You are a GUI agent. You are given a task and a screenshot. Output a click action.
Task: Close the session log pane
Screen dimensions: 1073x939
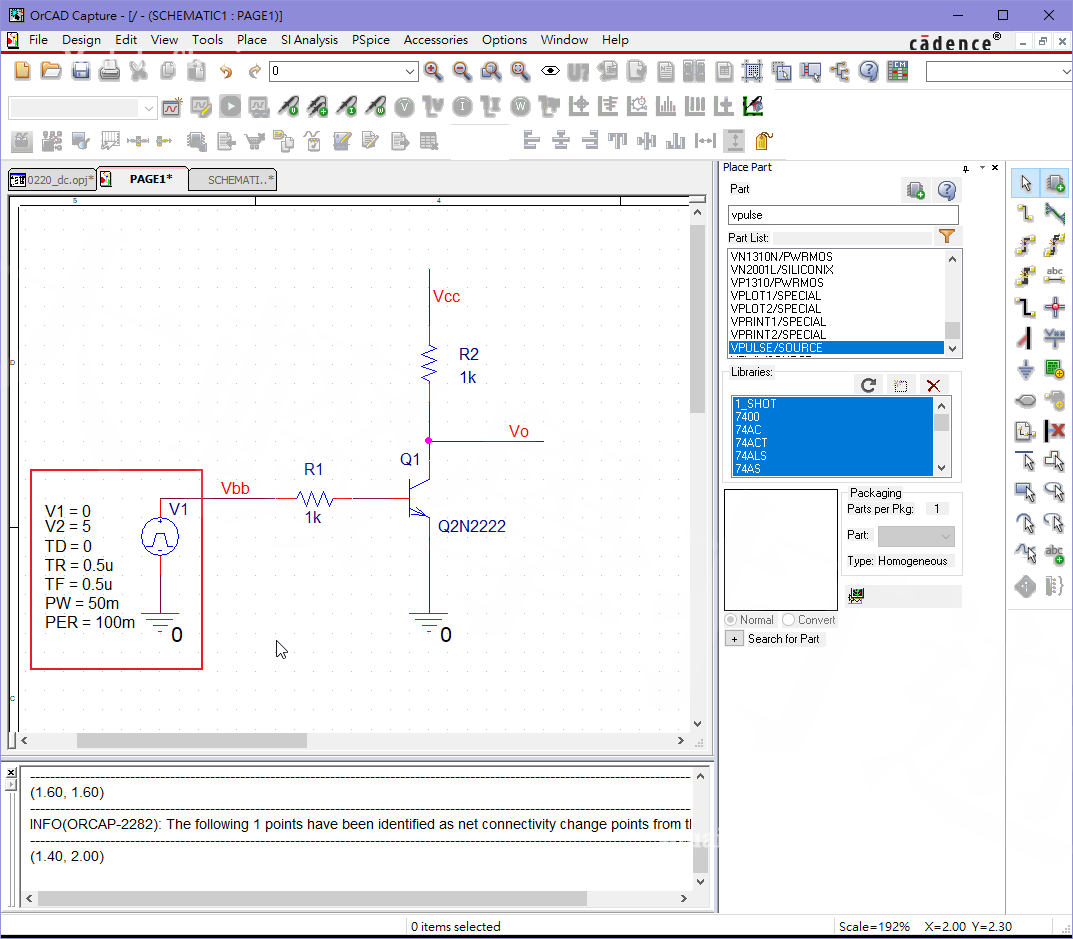[x=11, y=773]
